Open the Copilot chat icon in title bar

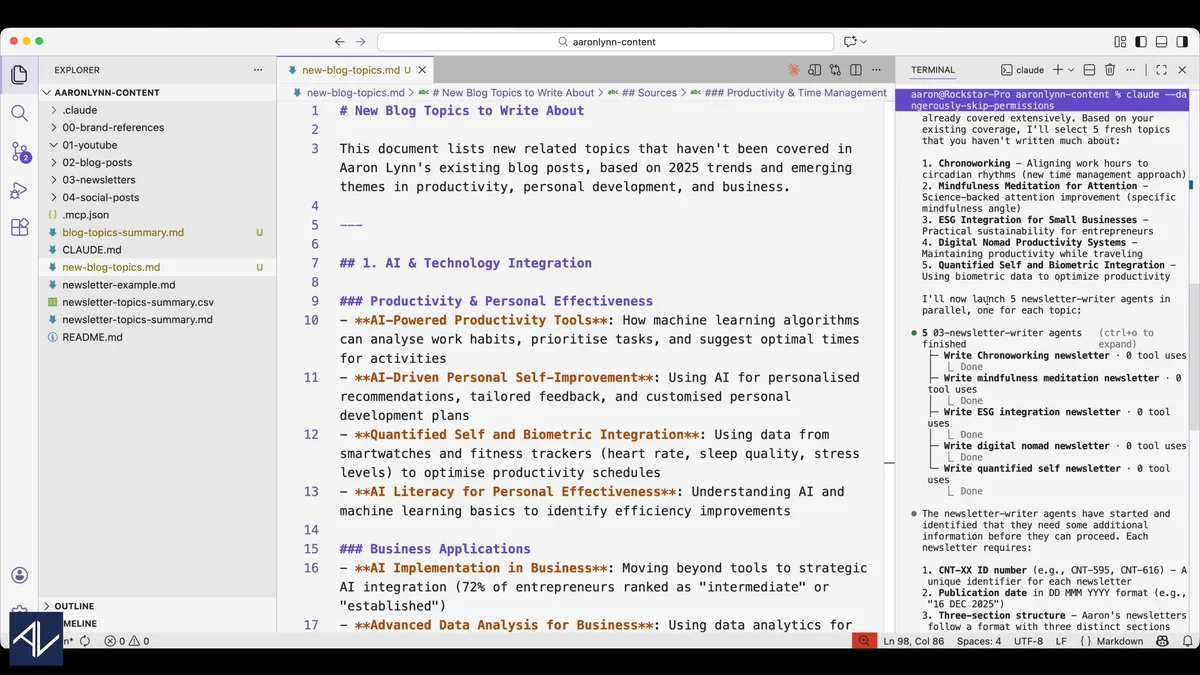(x=850, y=42)
